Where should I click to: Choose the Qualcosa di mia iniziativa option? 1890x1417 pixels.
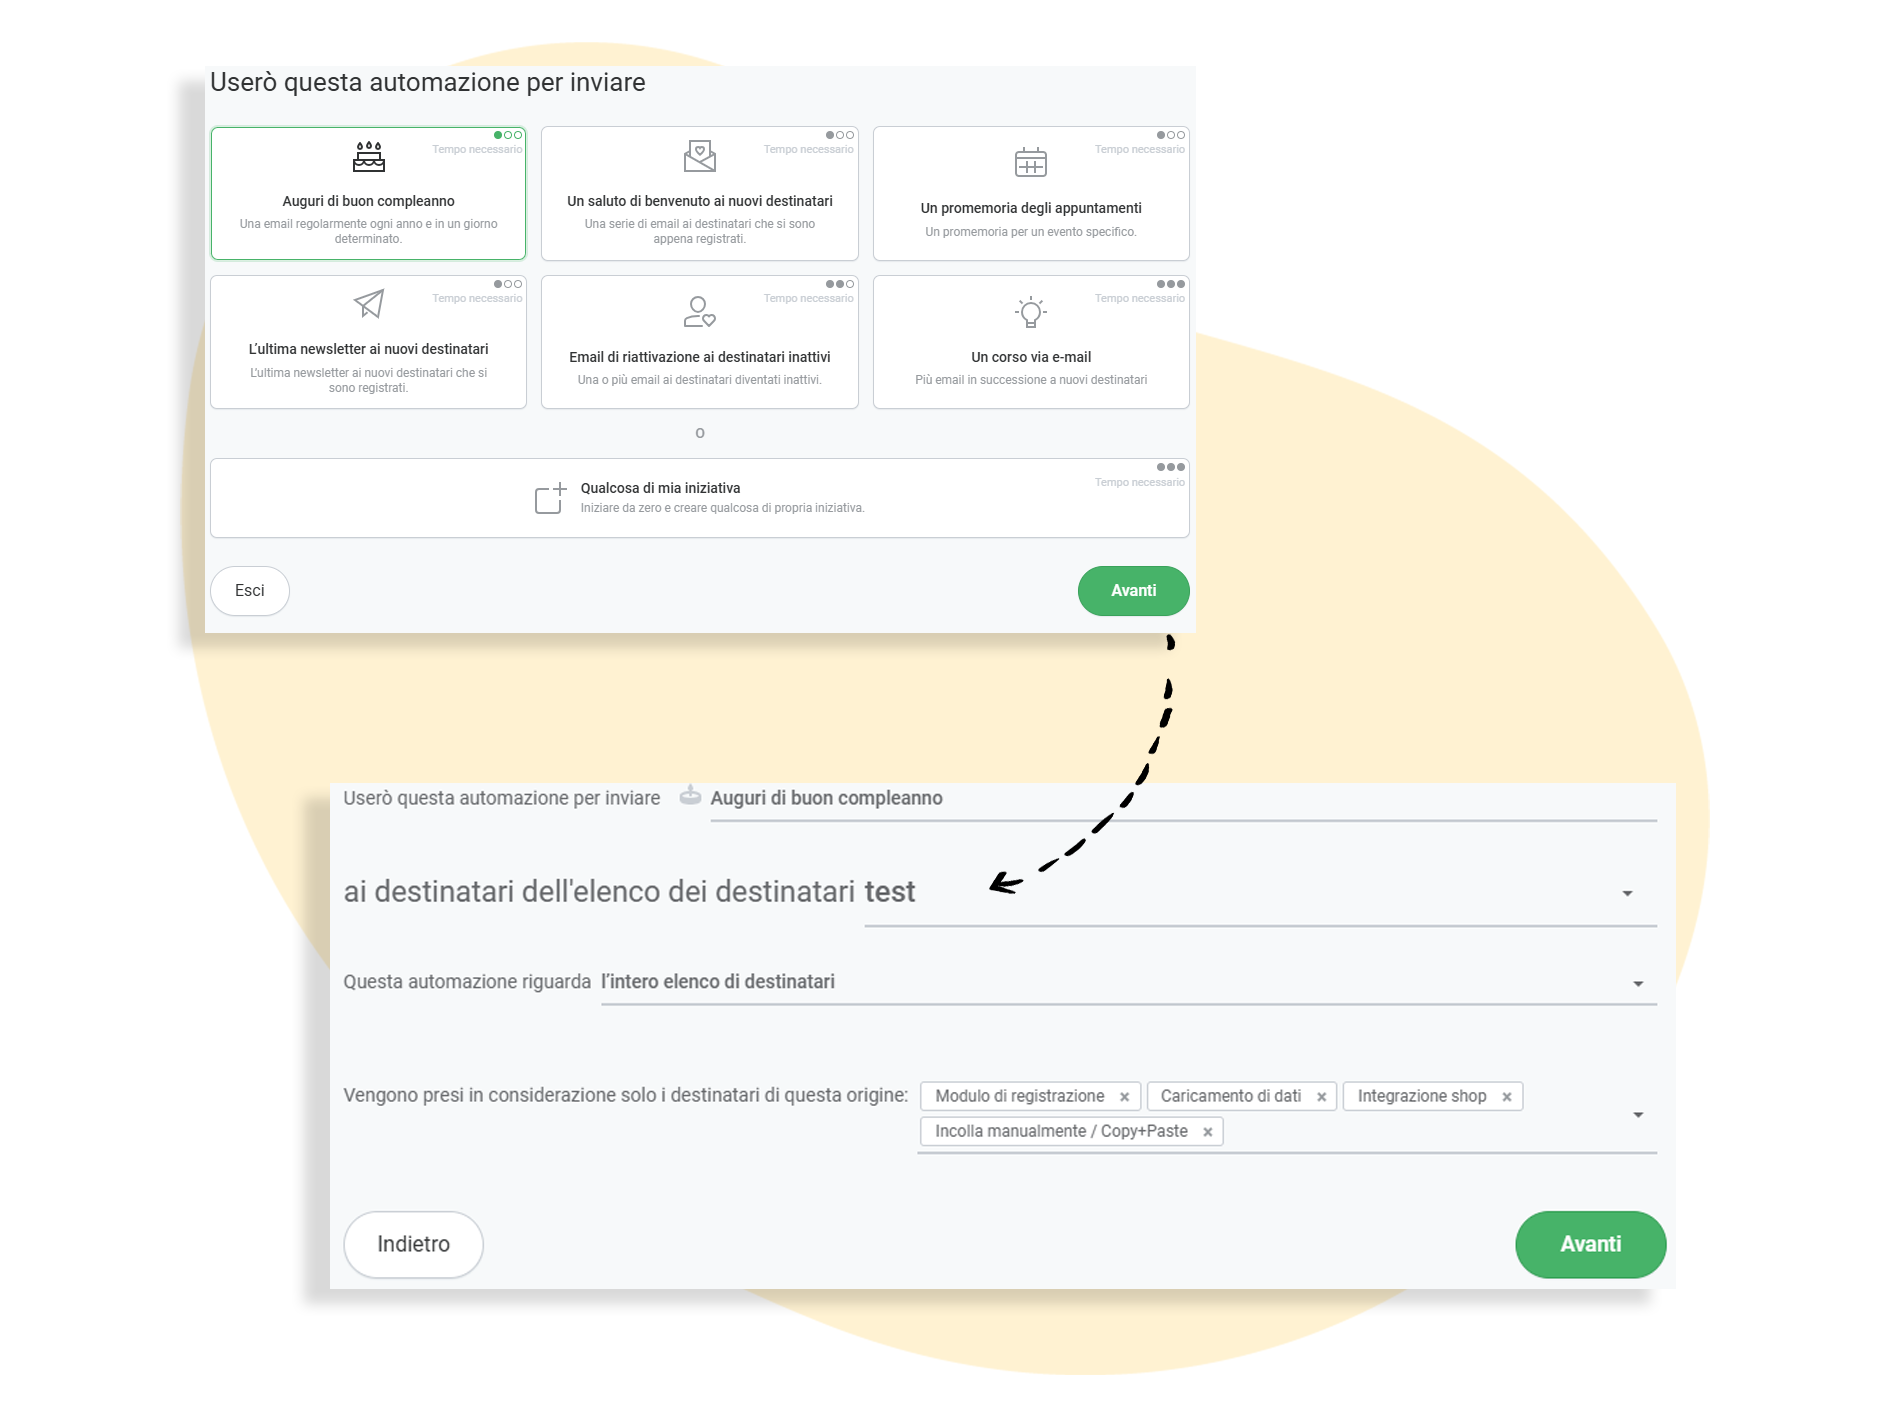pos(699,498)
